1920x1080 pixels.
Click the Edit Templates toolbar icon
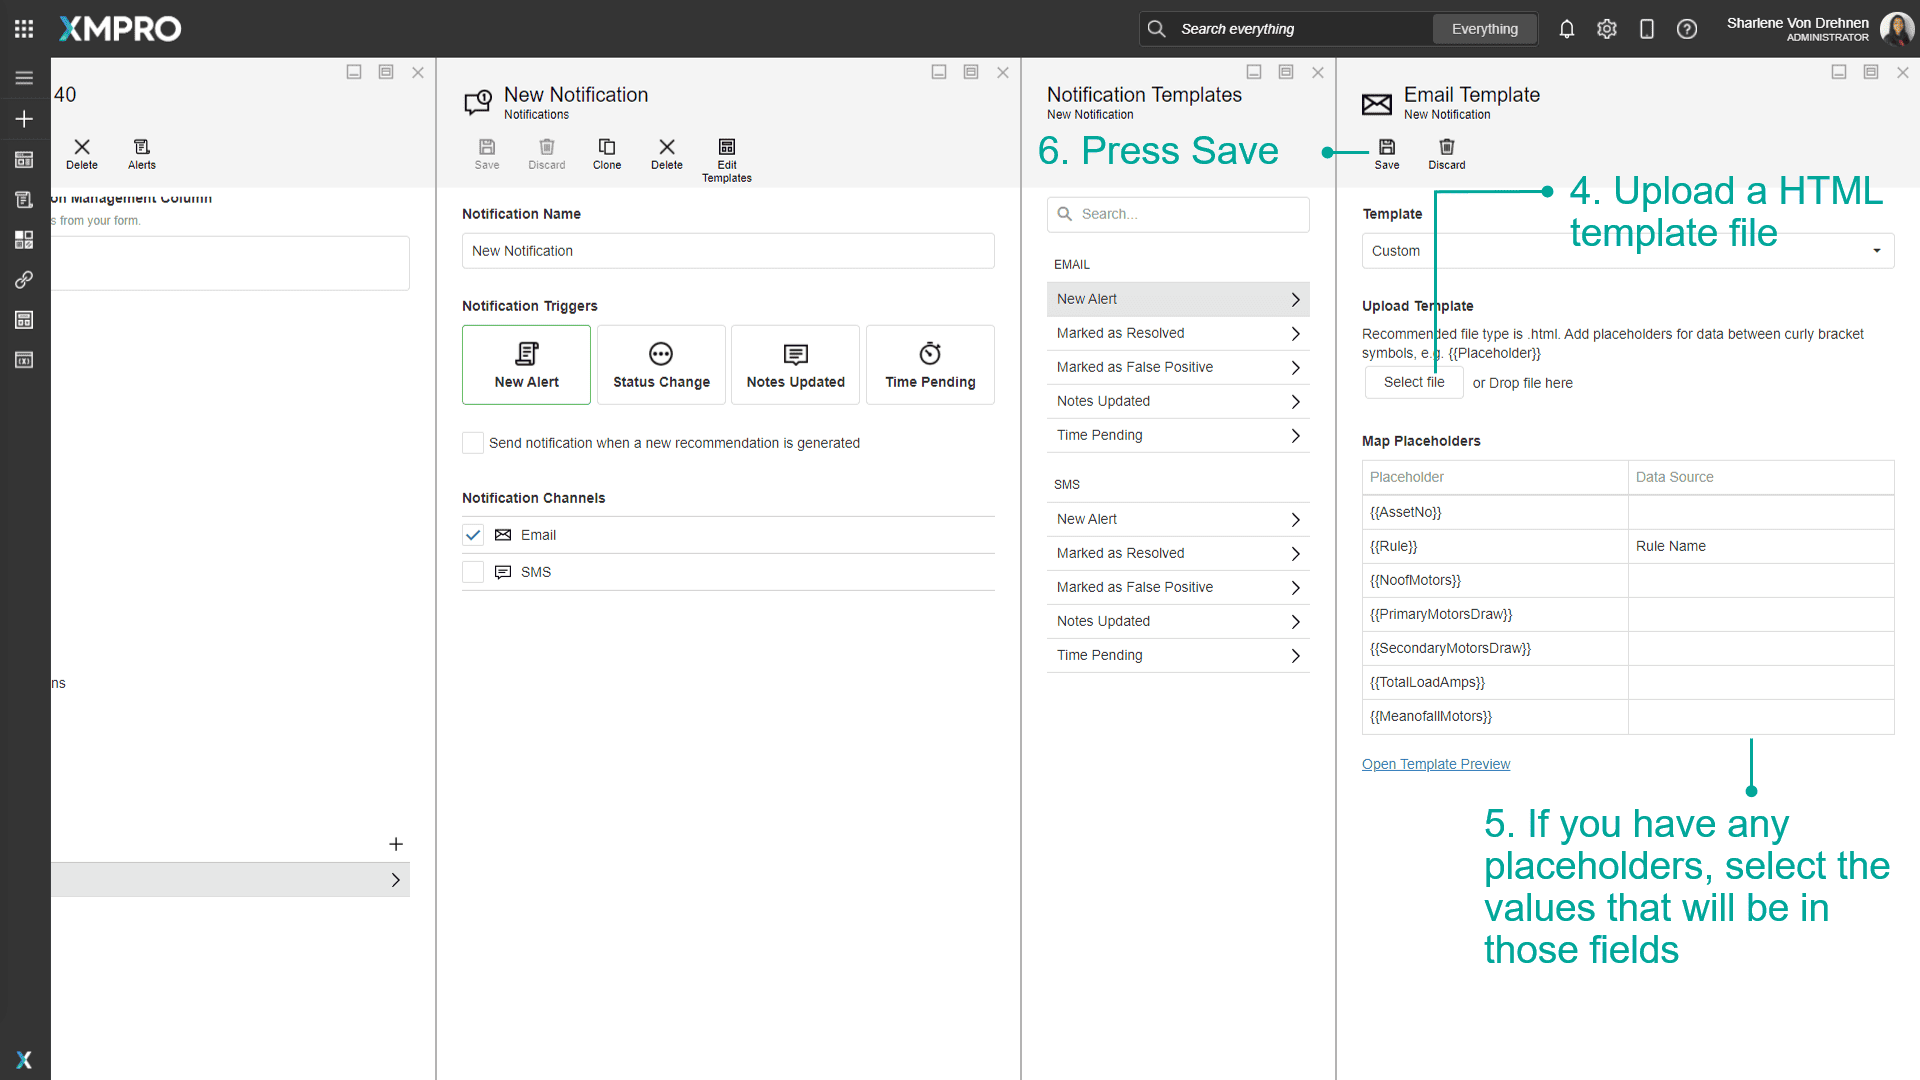726,148
